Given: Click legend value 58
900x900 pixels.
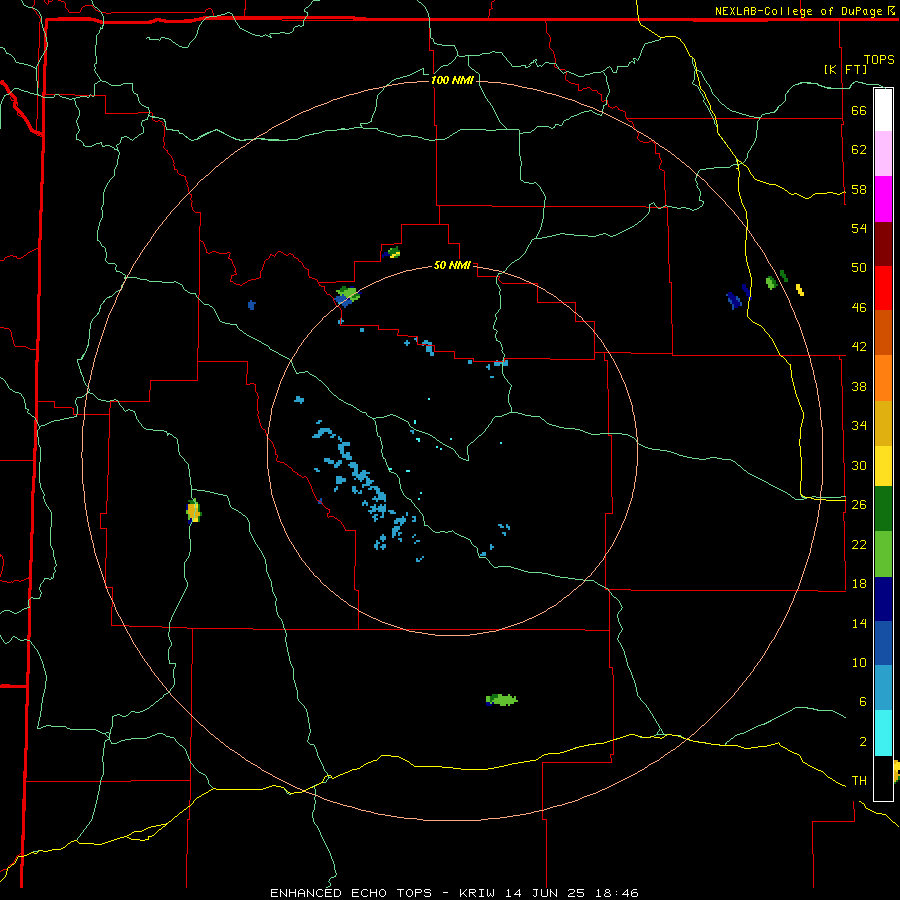Looking at the screenshot, I should pos(859,189).
